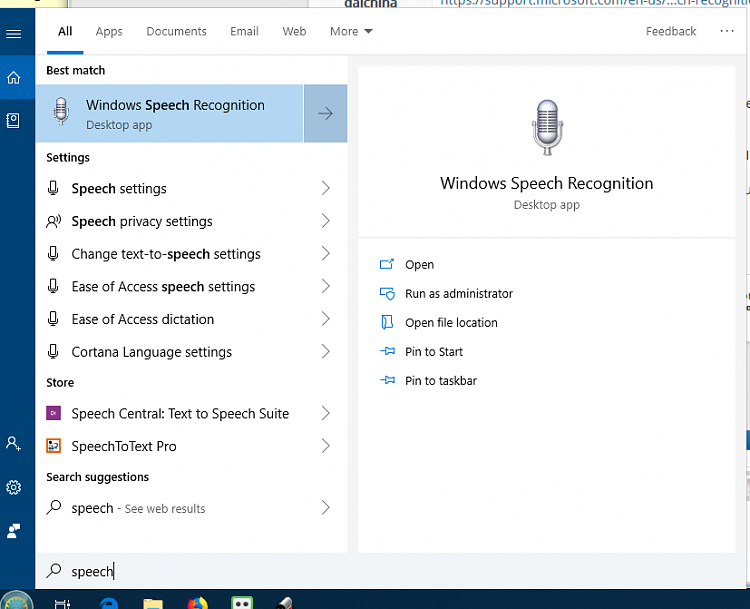The image size is (750, 609).
Task: Click the large microphone icon in preview pane
Action: pos(547,127)
